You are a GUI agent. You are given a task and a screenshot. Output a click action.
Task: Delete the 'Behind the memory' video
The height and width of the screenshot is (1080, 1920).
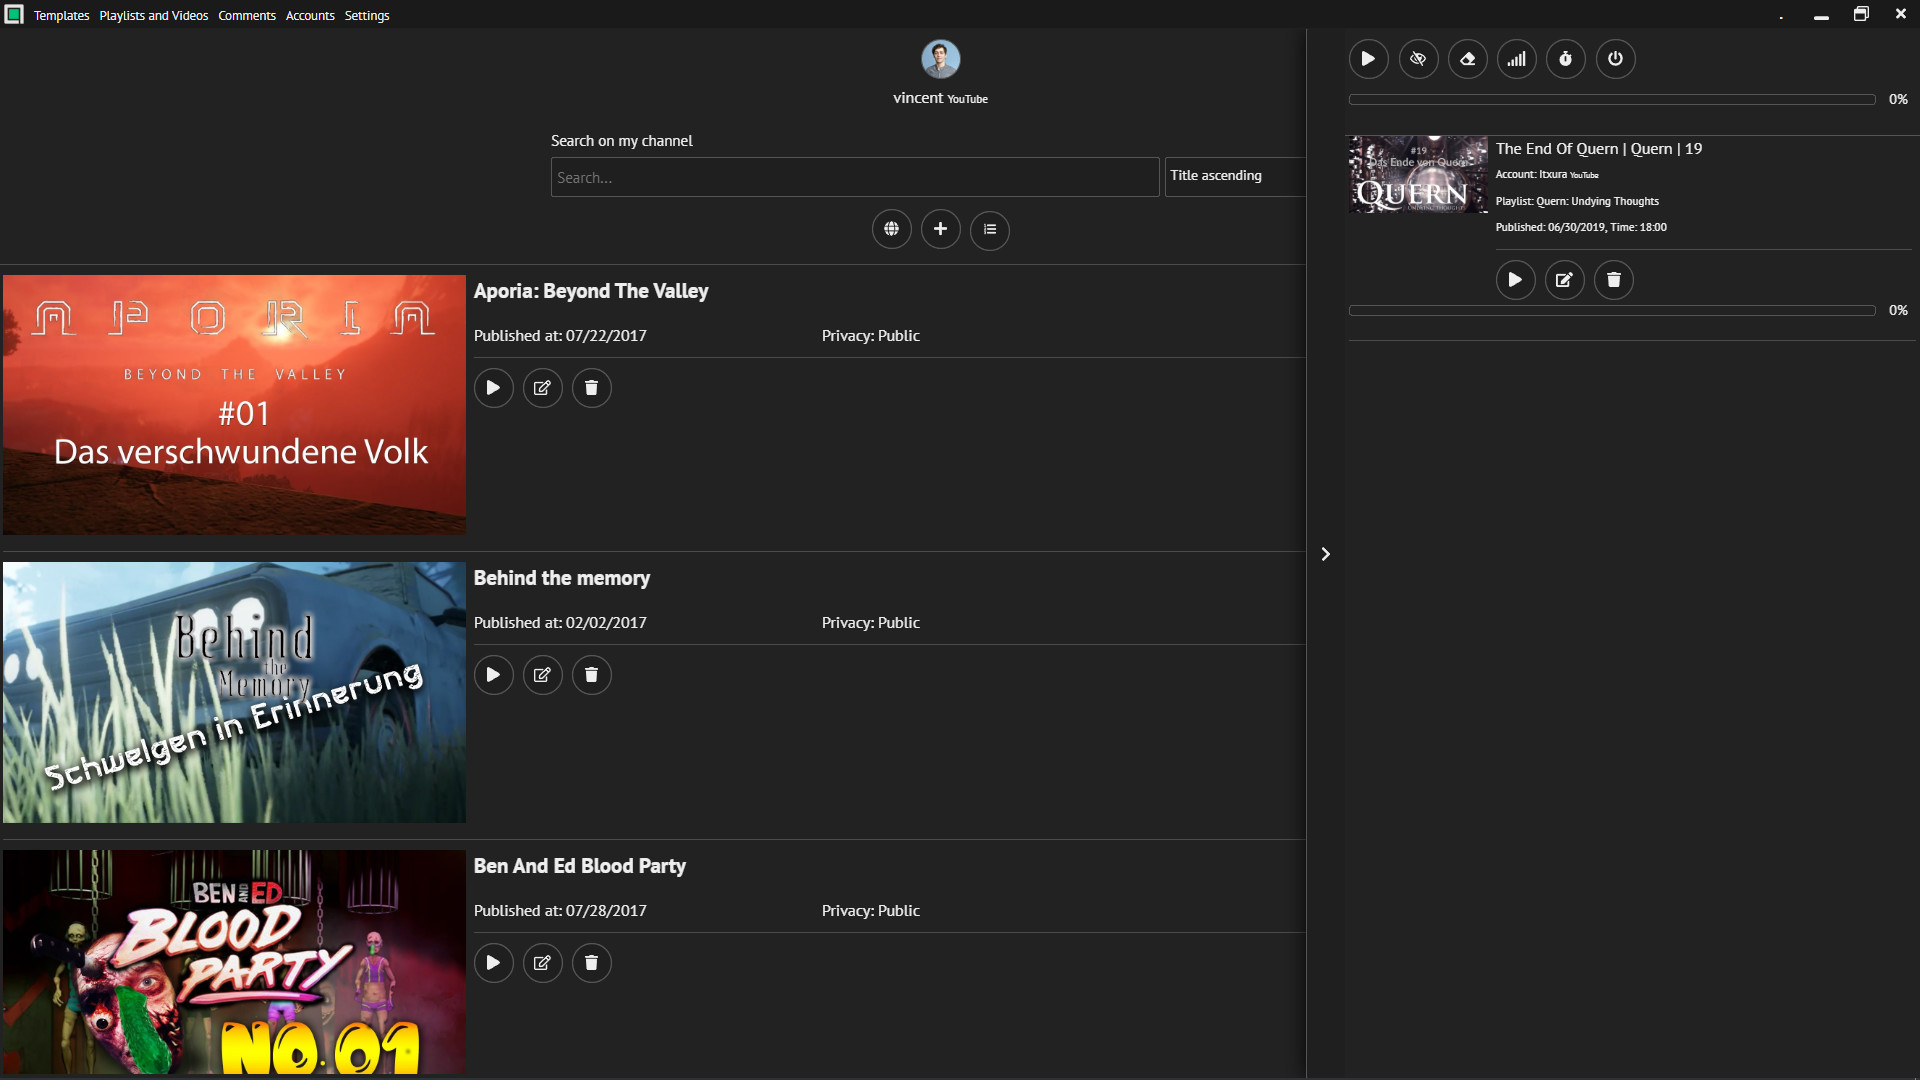(591, 675)
